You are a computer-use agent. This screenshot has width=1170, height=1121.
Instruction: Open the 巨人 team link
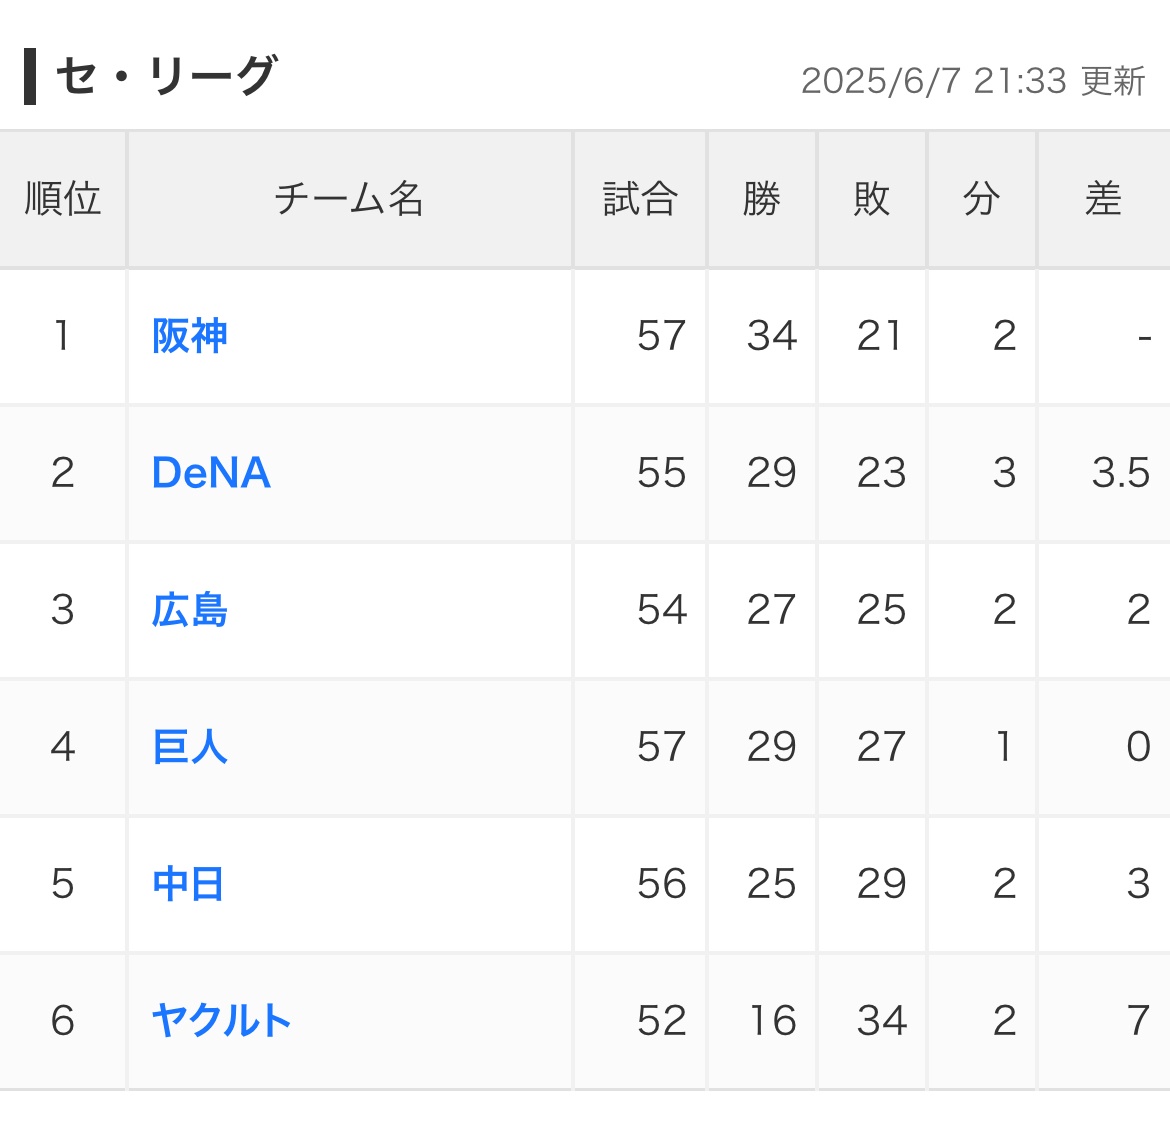pos(190,747)
